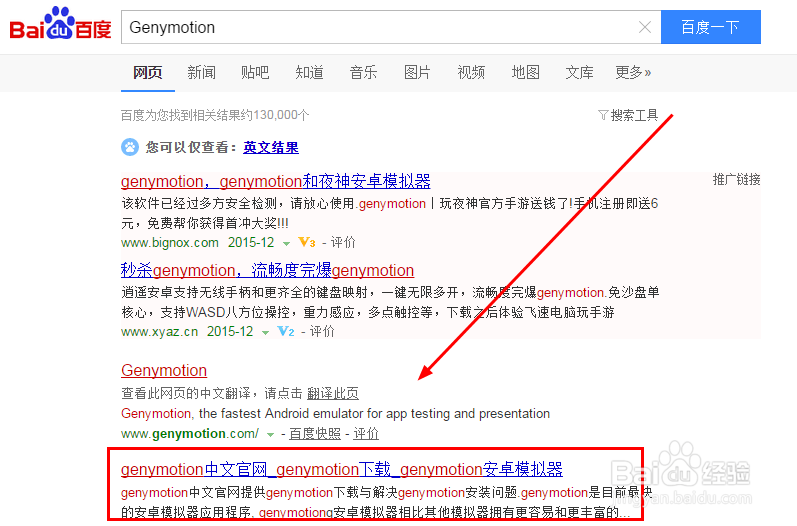The width and height of the screenshot is (797, 526).
Task: Expand dropdown arrow after genymotion.com URL
Action: pyautogui.click(x=270, y=435)
